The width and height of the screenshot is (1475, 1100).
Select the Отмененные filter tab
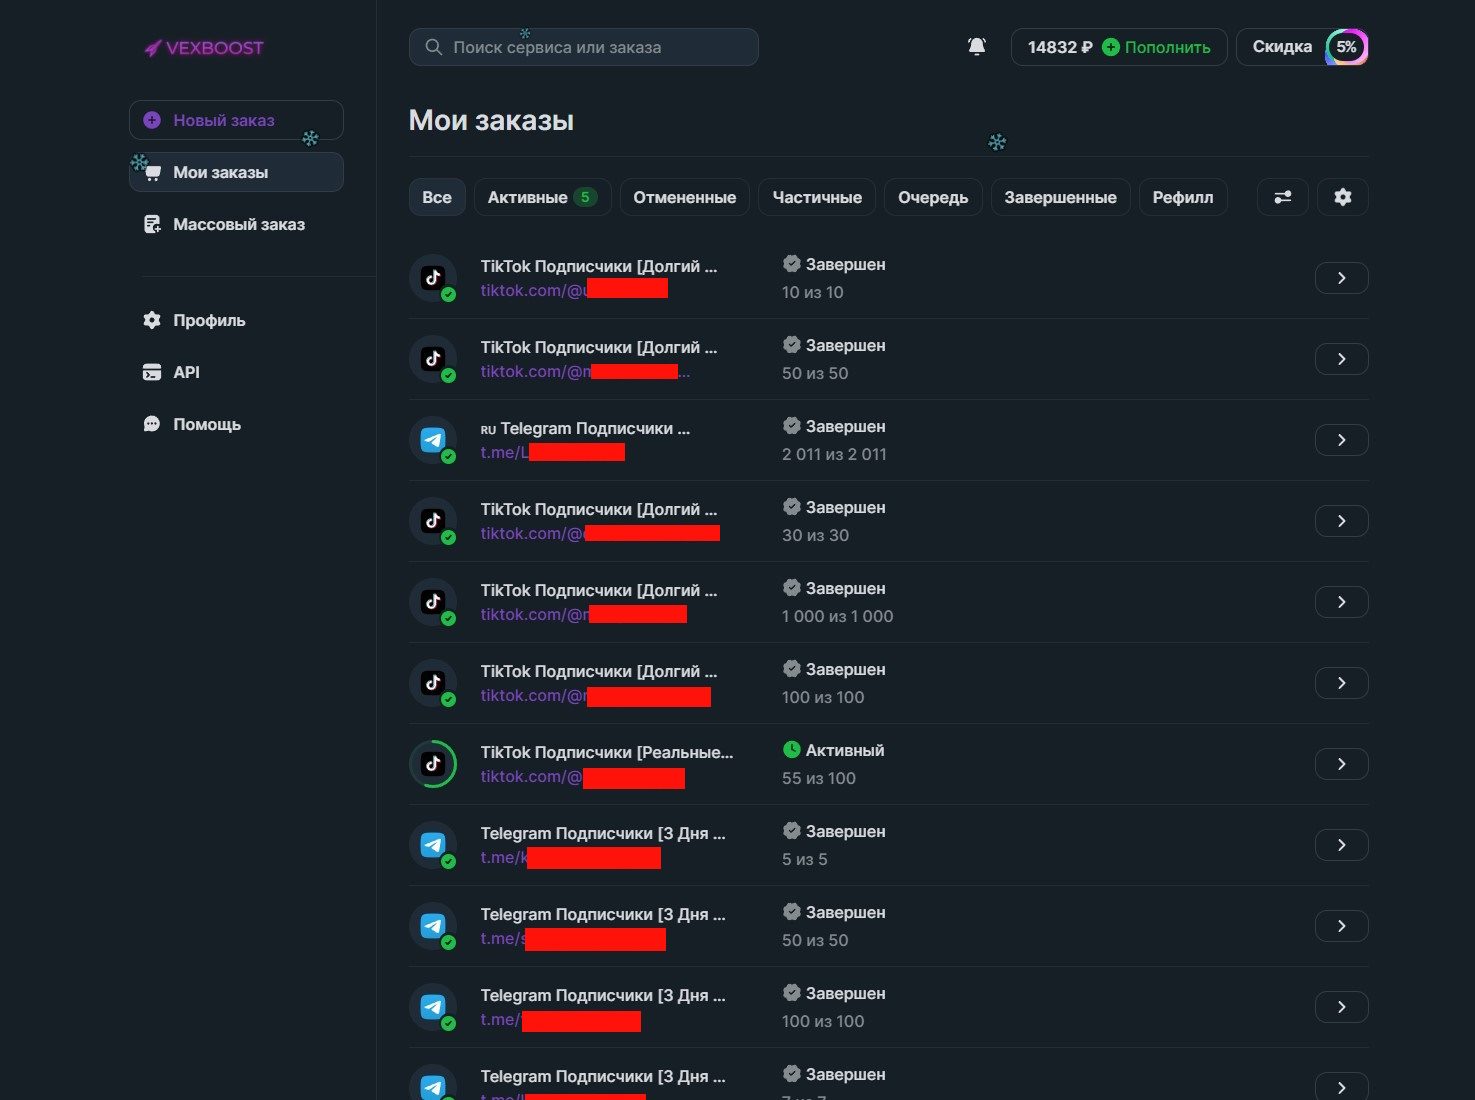click(x=684, y=197)
